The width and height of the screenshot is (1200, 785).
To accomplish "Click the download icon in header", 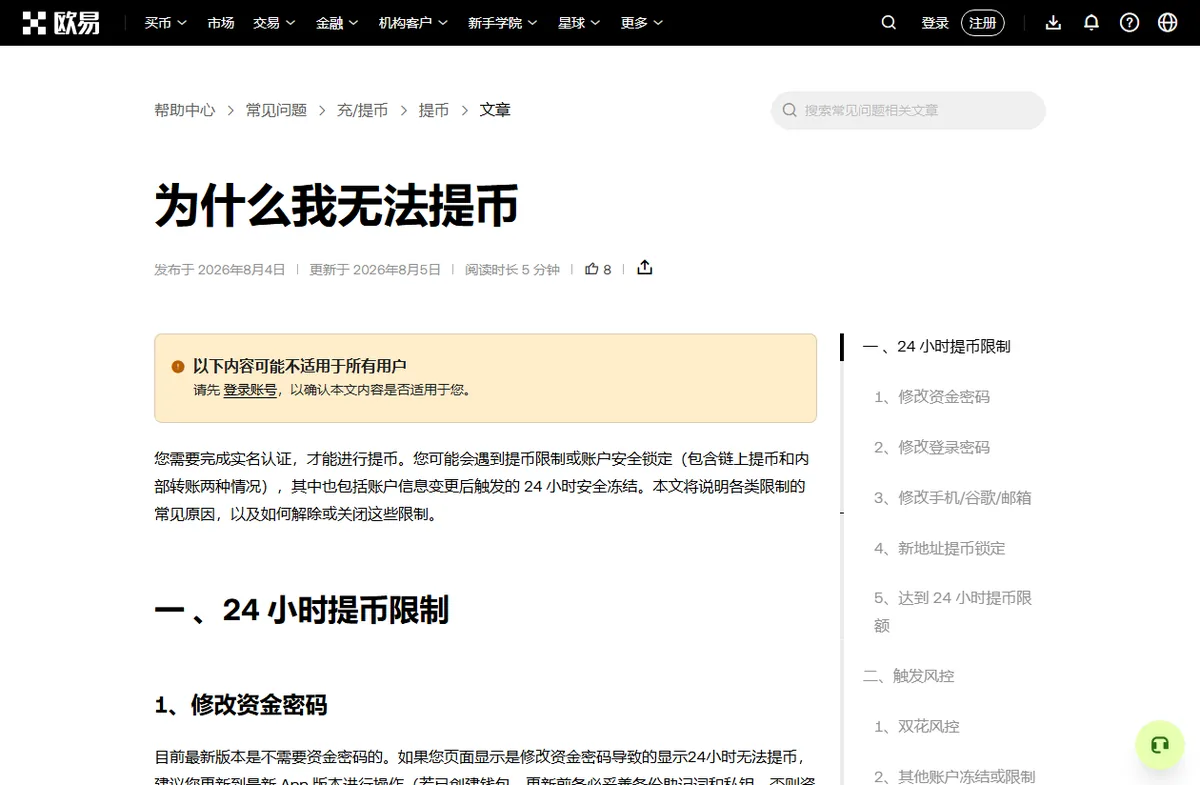I will (x=1053, y=23).
